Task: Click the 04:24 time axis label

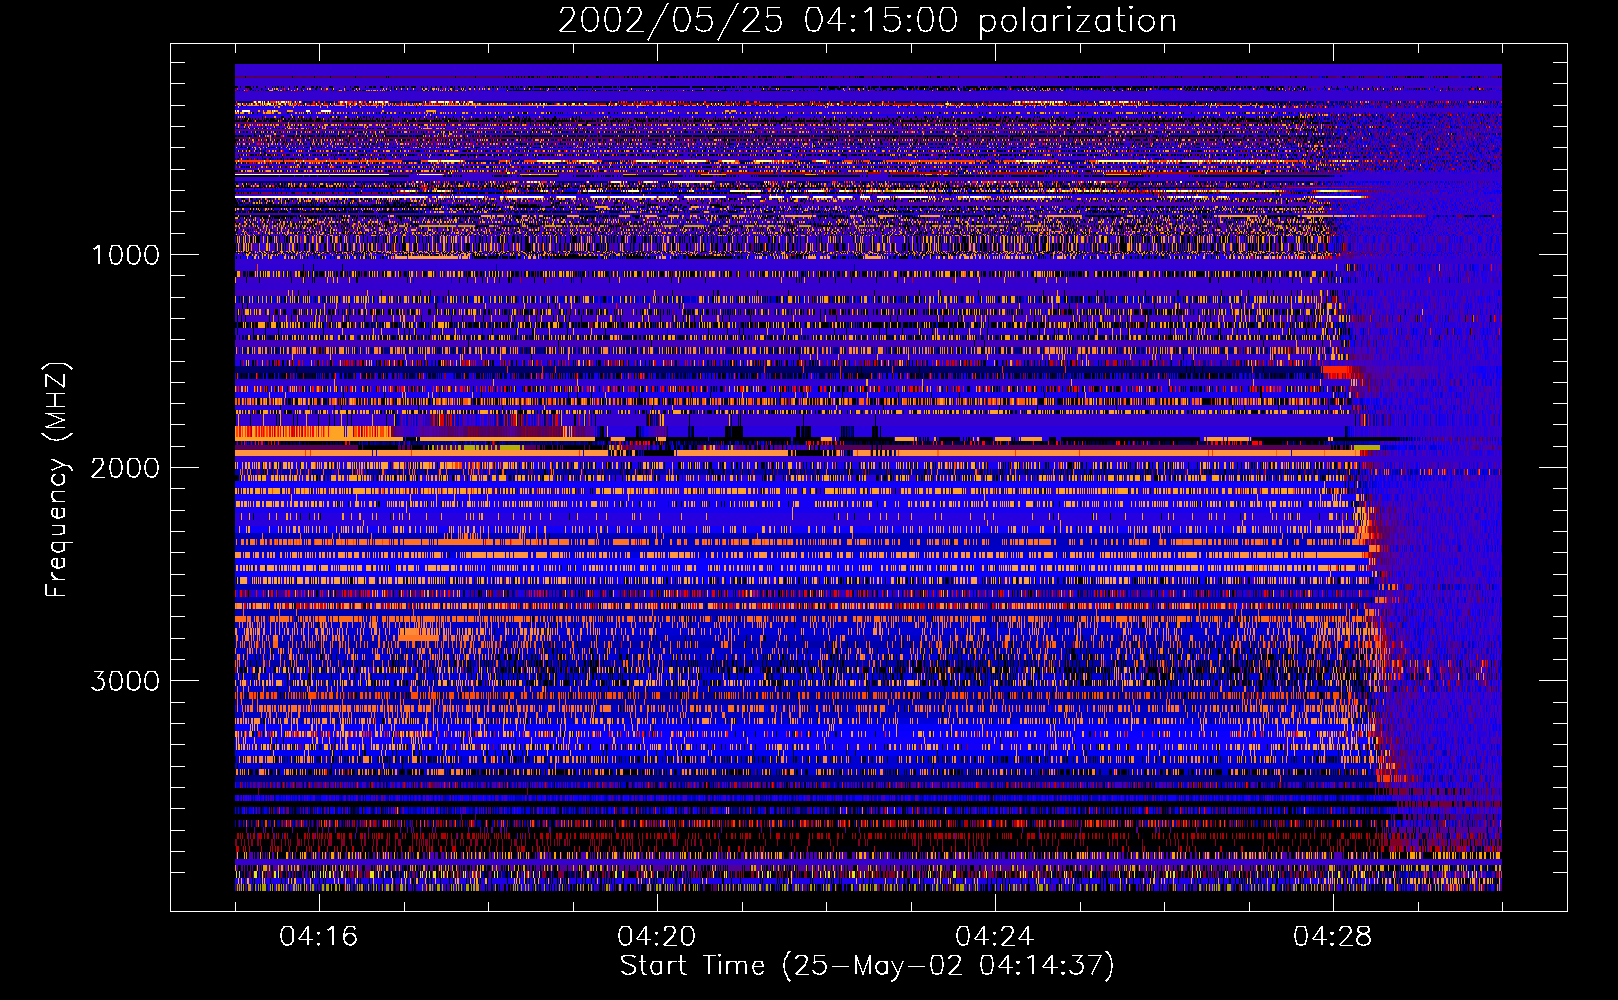Action: (995, 937)
